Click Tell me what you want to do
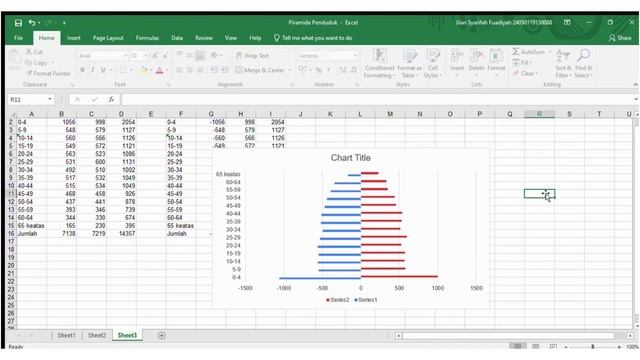This screenshot has height=360, width=640. point(313,38)
